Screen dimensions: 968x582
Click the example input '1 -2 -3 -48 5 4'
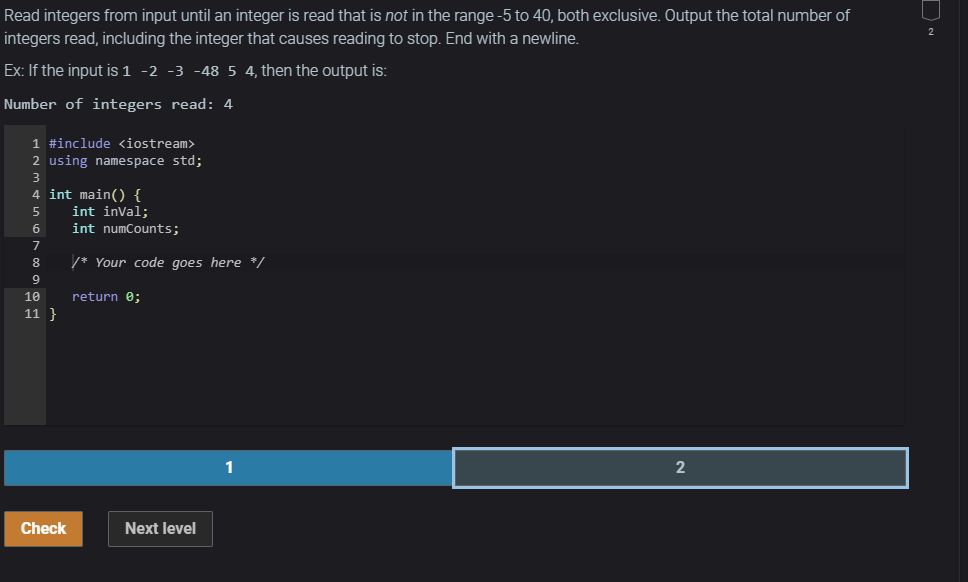click(188, 71)
